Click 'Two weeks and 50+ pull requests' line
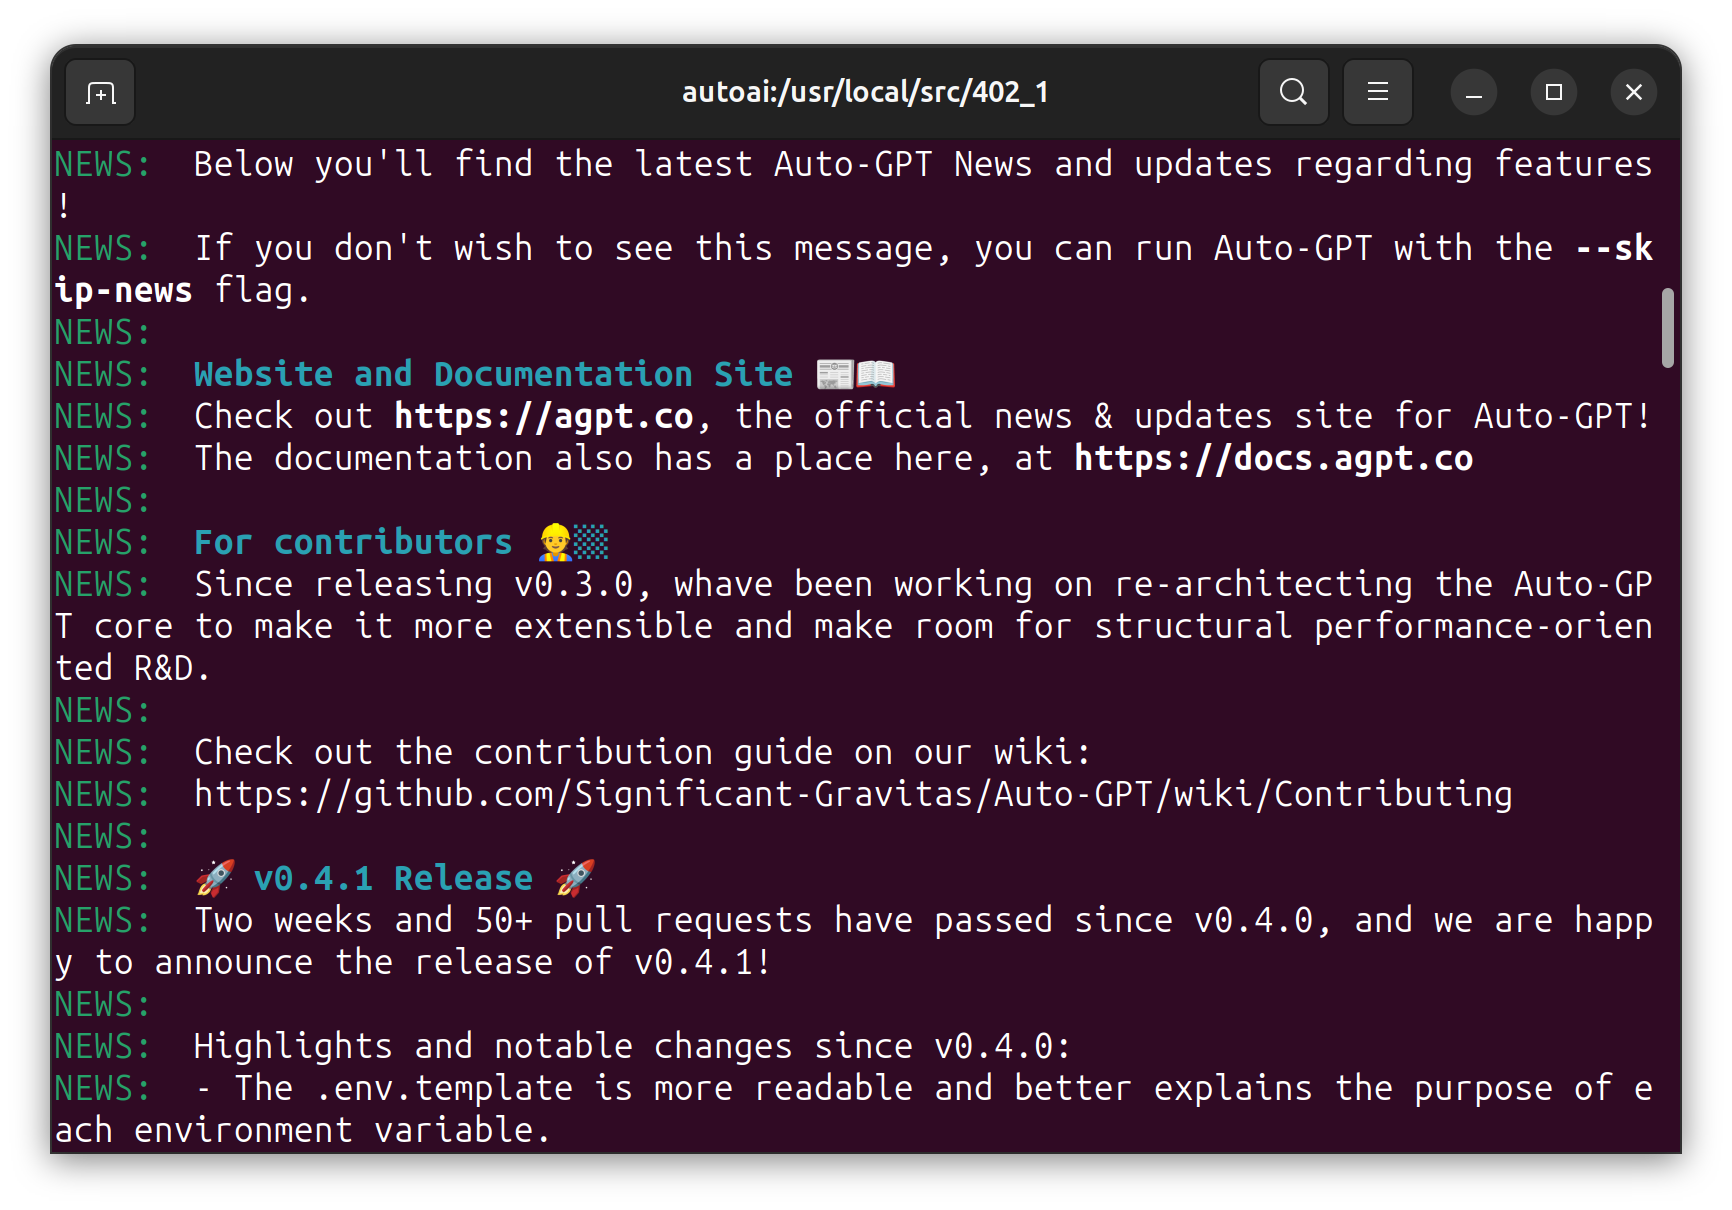The image size is (1732, 1210). pos(853,941)
